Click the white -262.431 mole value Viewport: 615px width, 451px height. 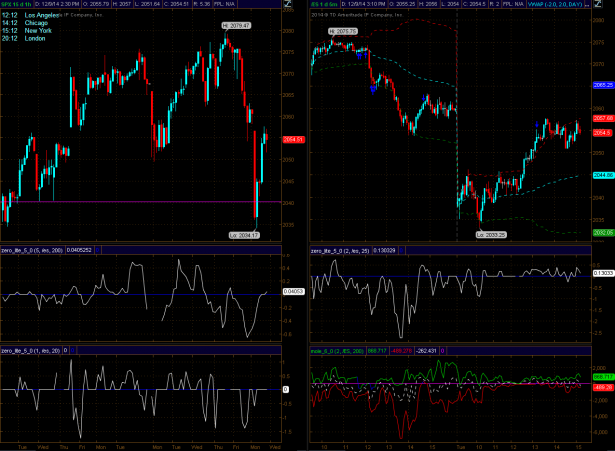point(426,351)
